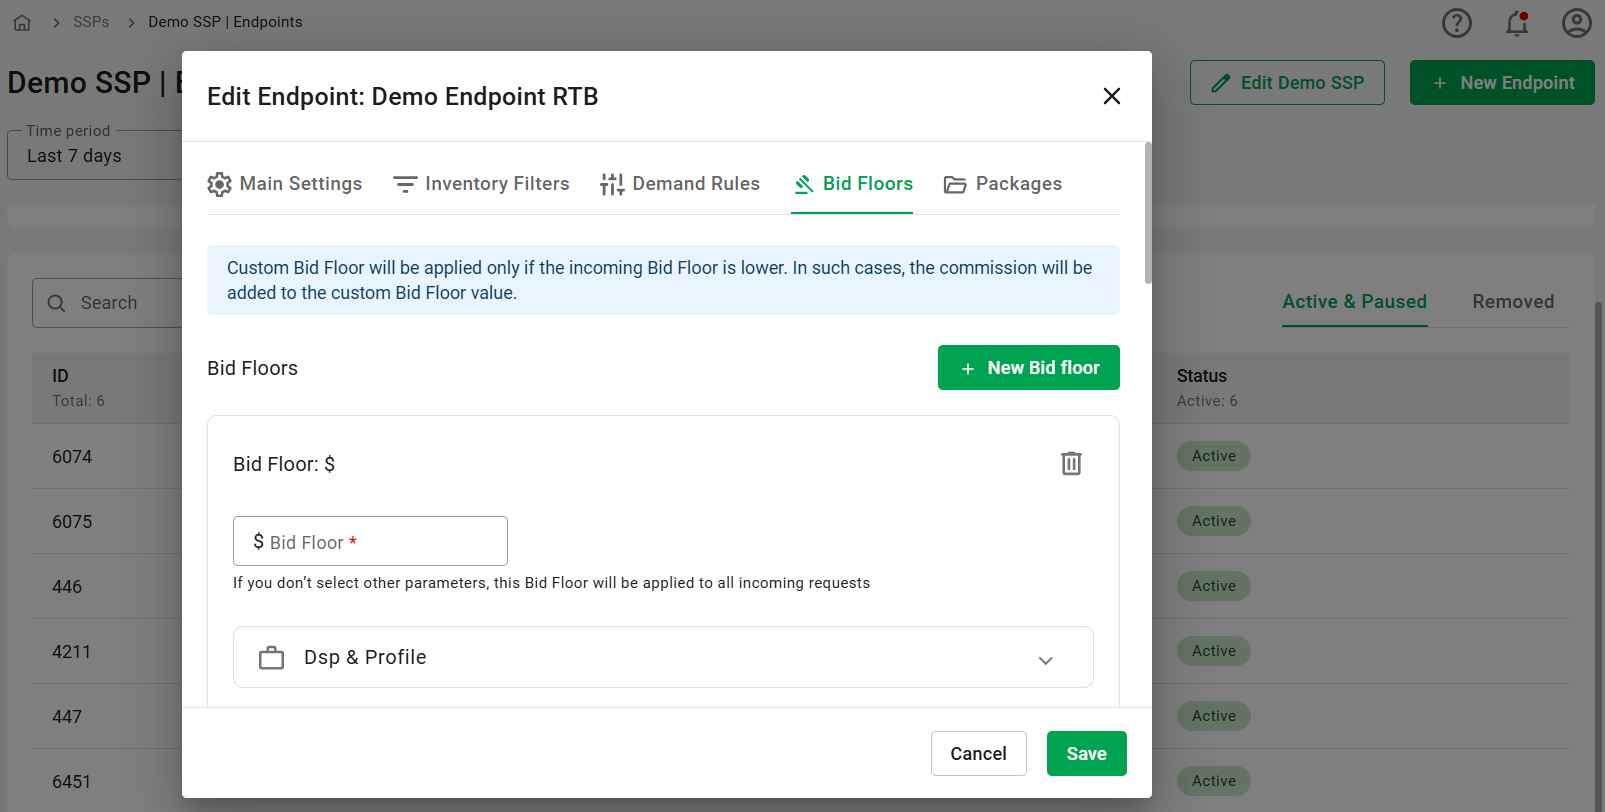Click the home breadcrumb icon

tap(22, 22)
